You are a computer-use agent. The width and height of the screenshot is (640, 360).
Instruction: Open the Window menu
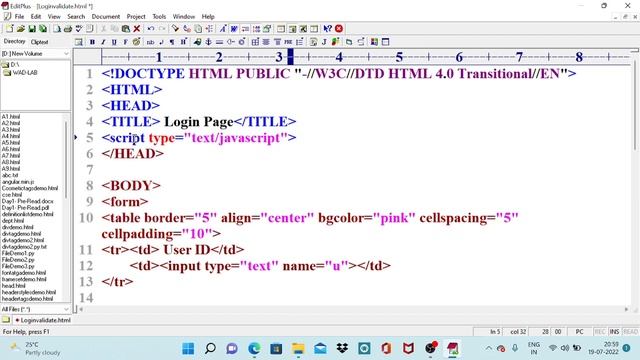click(x=184, y=17)
